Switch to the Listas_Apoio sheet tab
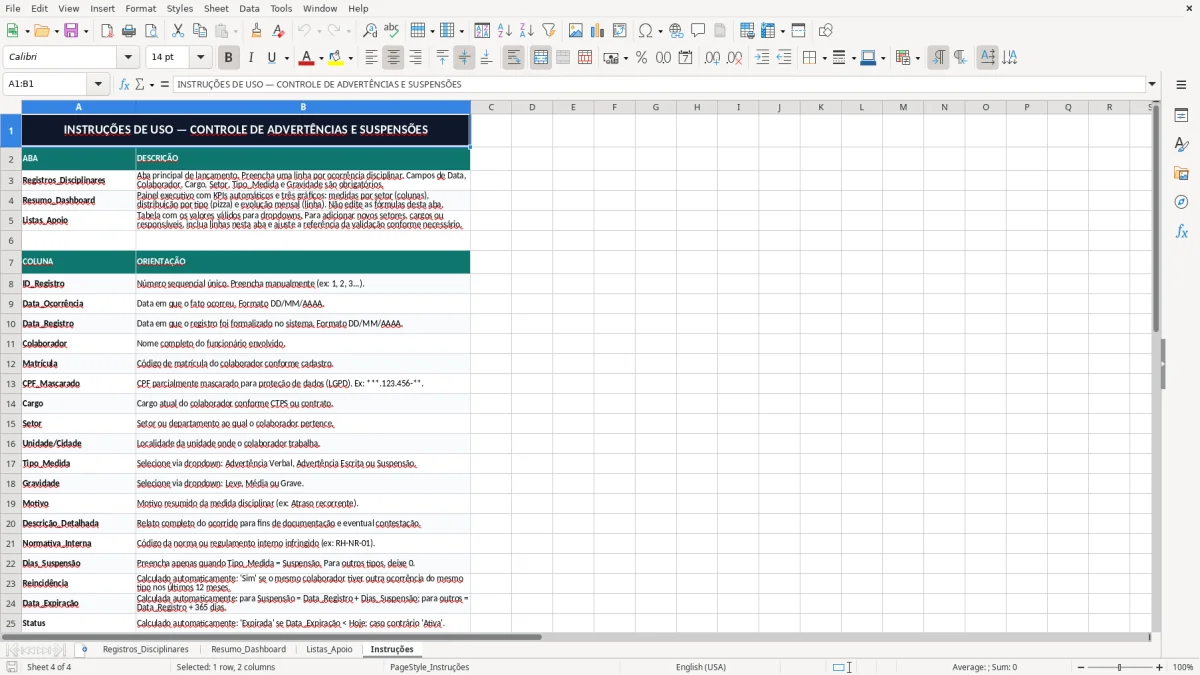 pos(329,649)
